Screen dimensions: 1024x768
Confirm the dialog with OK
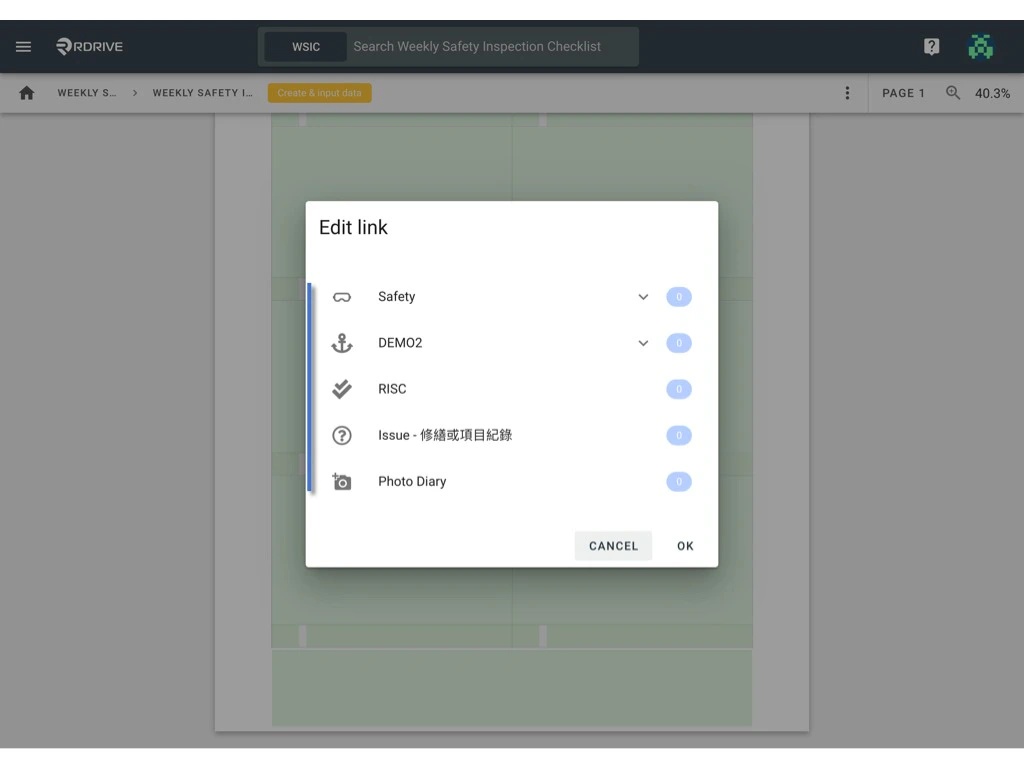pos(685,545)
